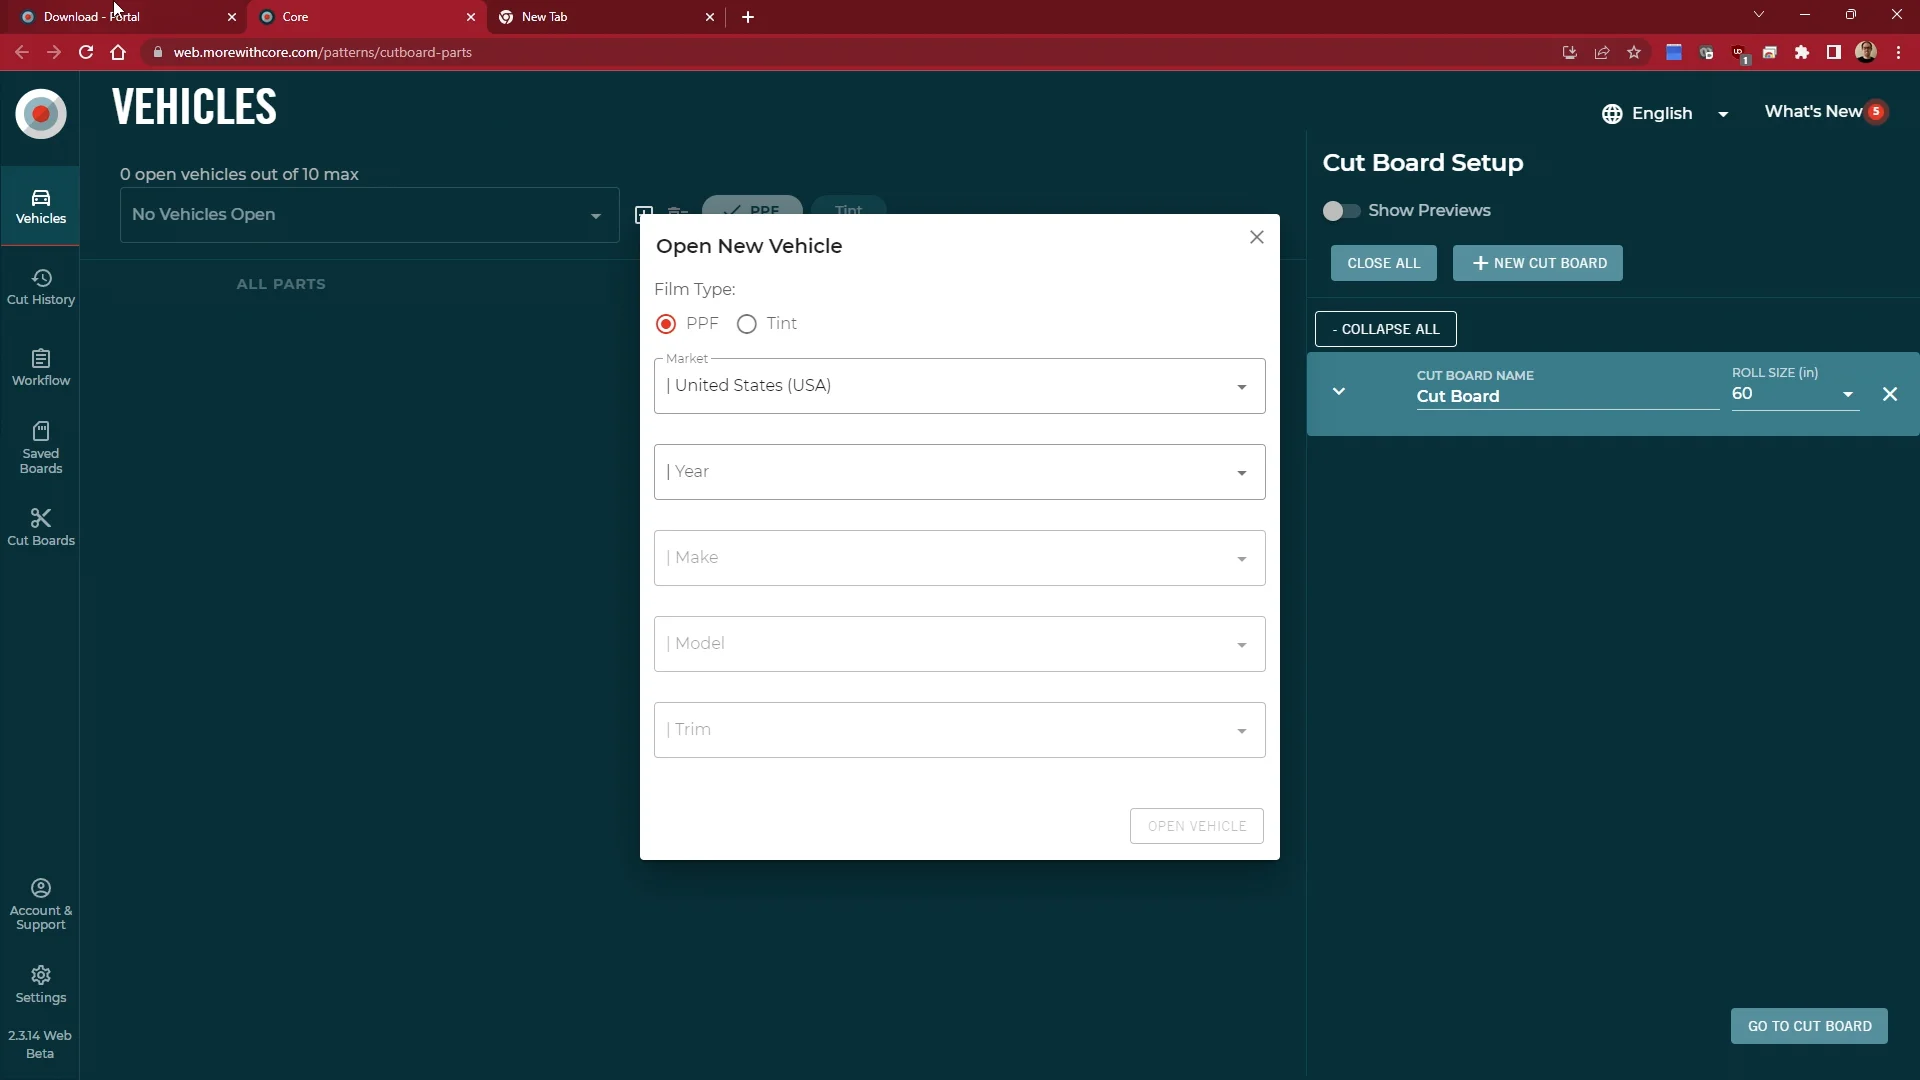The height and width of the screenshot is (1080, 1920).
Task: Open Cut History in sidebar
Action: (41, 287)
